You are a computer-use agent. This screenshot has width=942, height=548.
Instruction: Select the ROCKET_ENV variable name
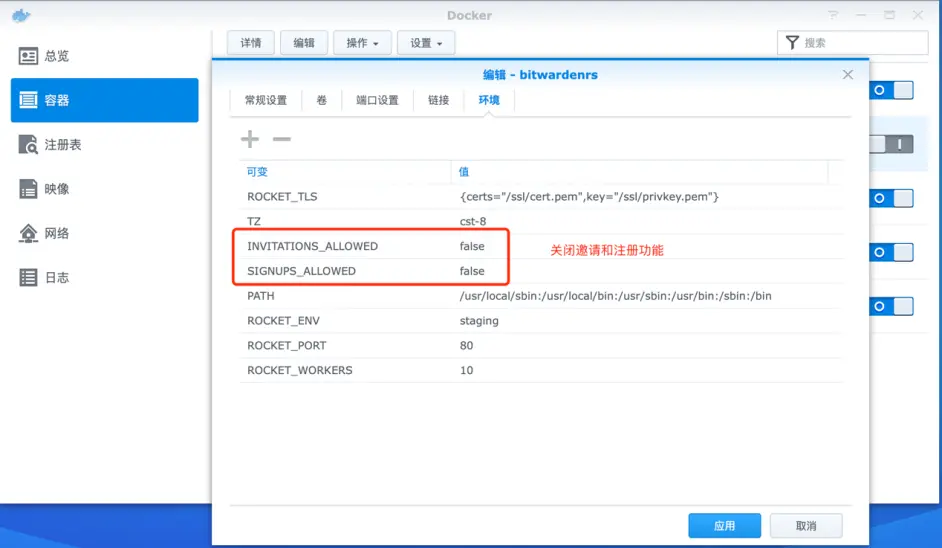tap(284, 321)
